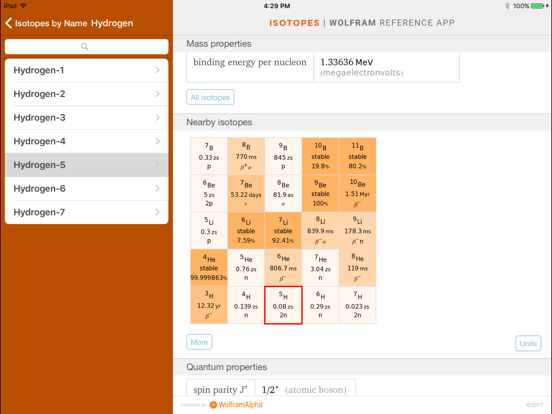The image size is (552, 414).
Task: Open the Hydrogen-1 entry
Action: [x=87, y=70]
